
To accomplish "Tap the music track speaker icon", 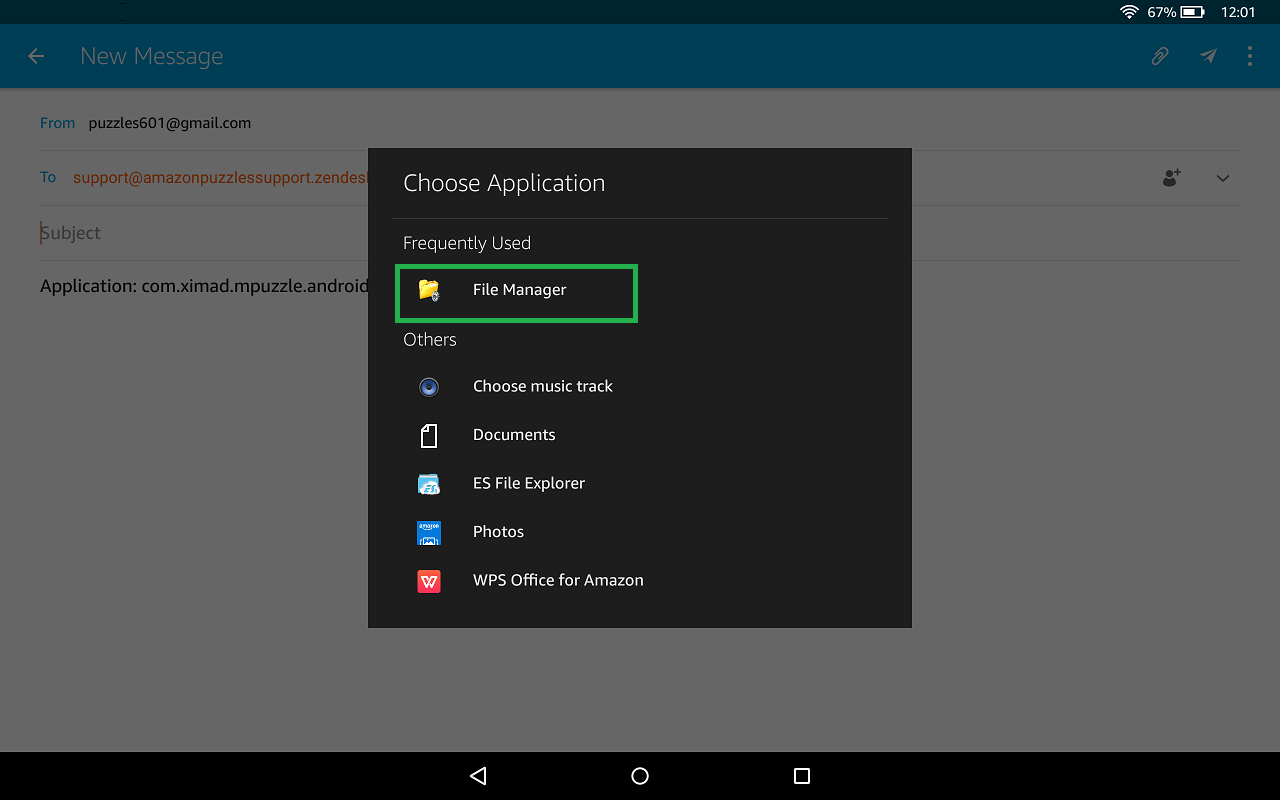I will click(429, 387).
